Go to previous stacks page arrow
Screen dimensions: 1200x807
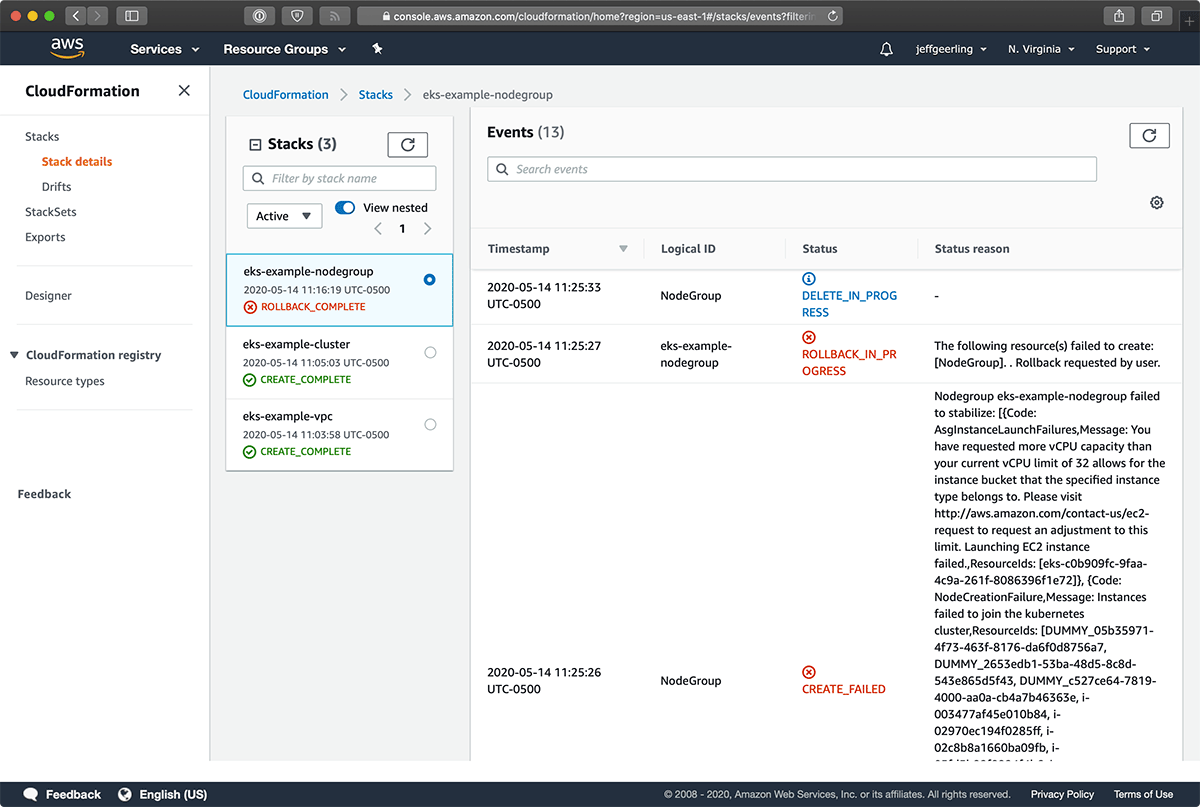pyautogui.click(x=378, y=229)
